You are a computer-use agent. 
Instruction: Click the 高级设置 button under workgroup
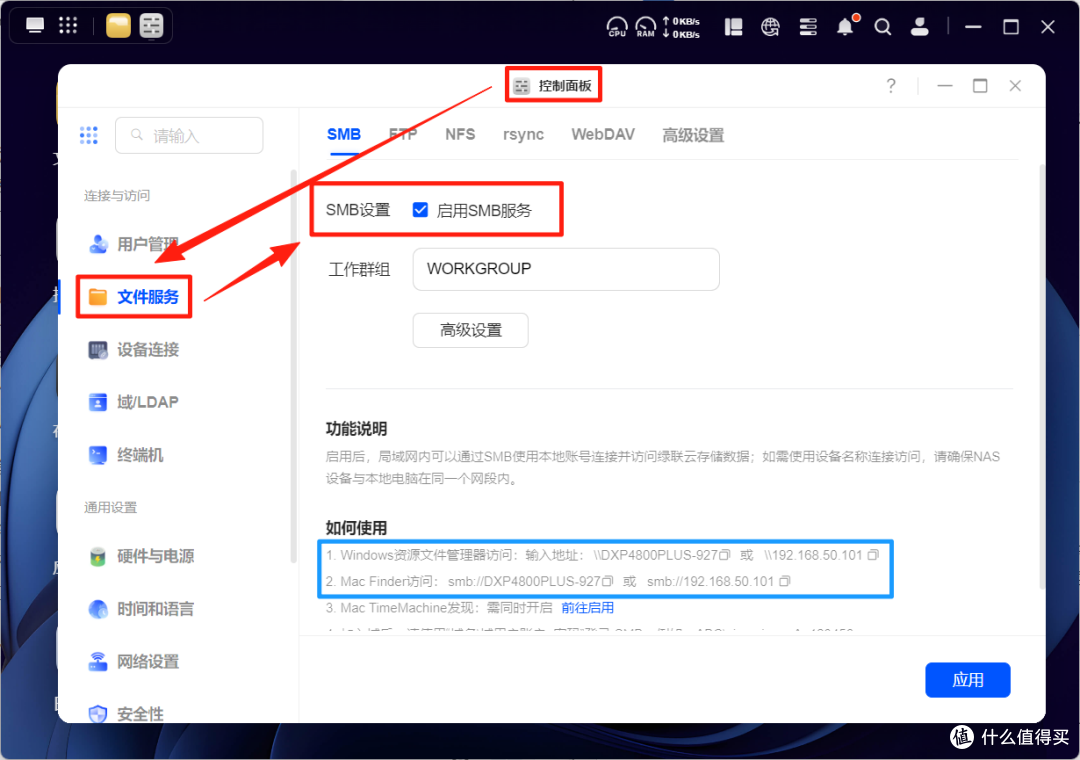pos(470,331)
